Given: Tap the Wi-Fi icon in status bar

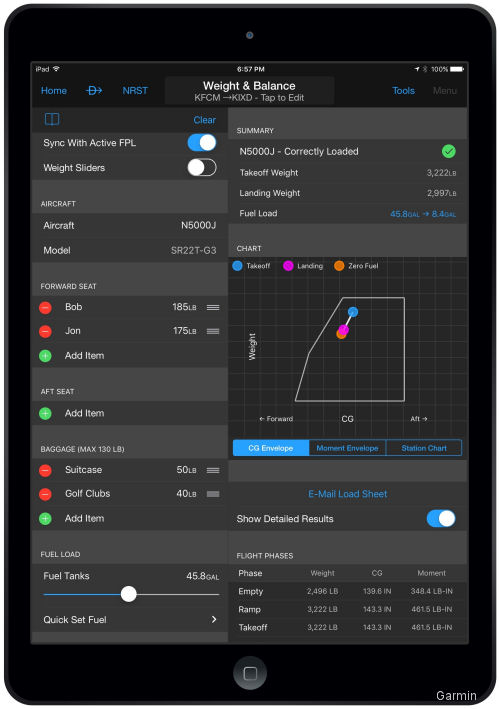Looking at the screenshot, I should coord(56,69).
